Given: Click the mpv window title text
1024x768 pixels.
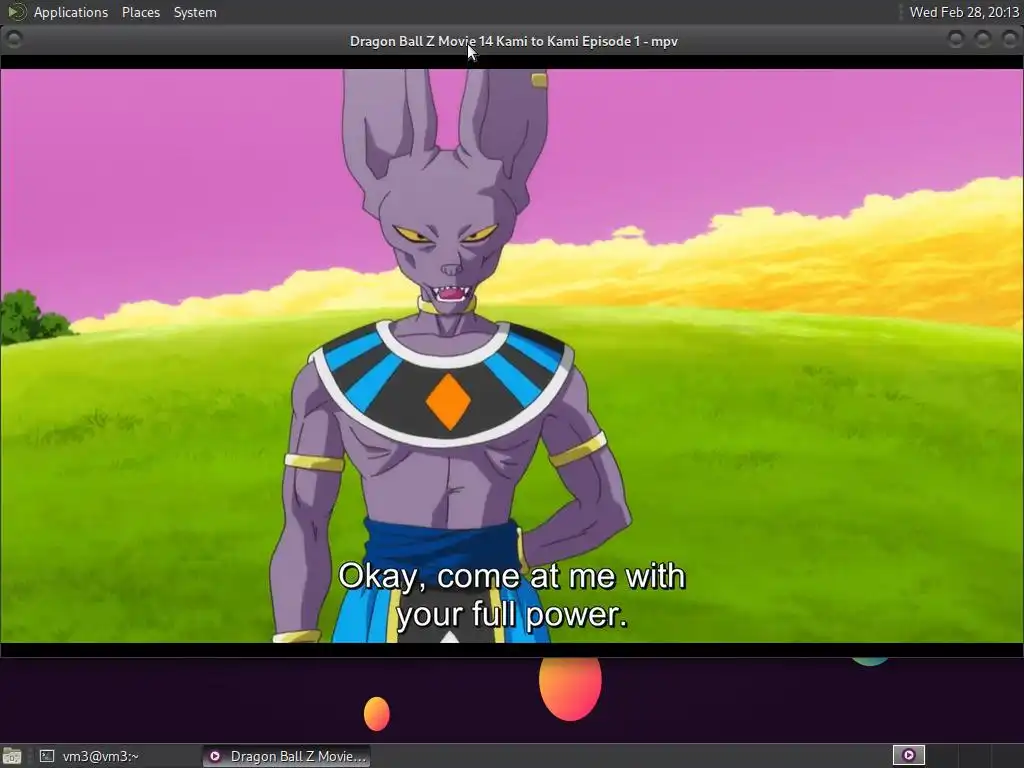Looking at the screenshot, I should [513, 41].
